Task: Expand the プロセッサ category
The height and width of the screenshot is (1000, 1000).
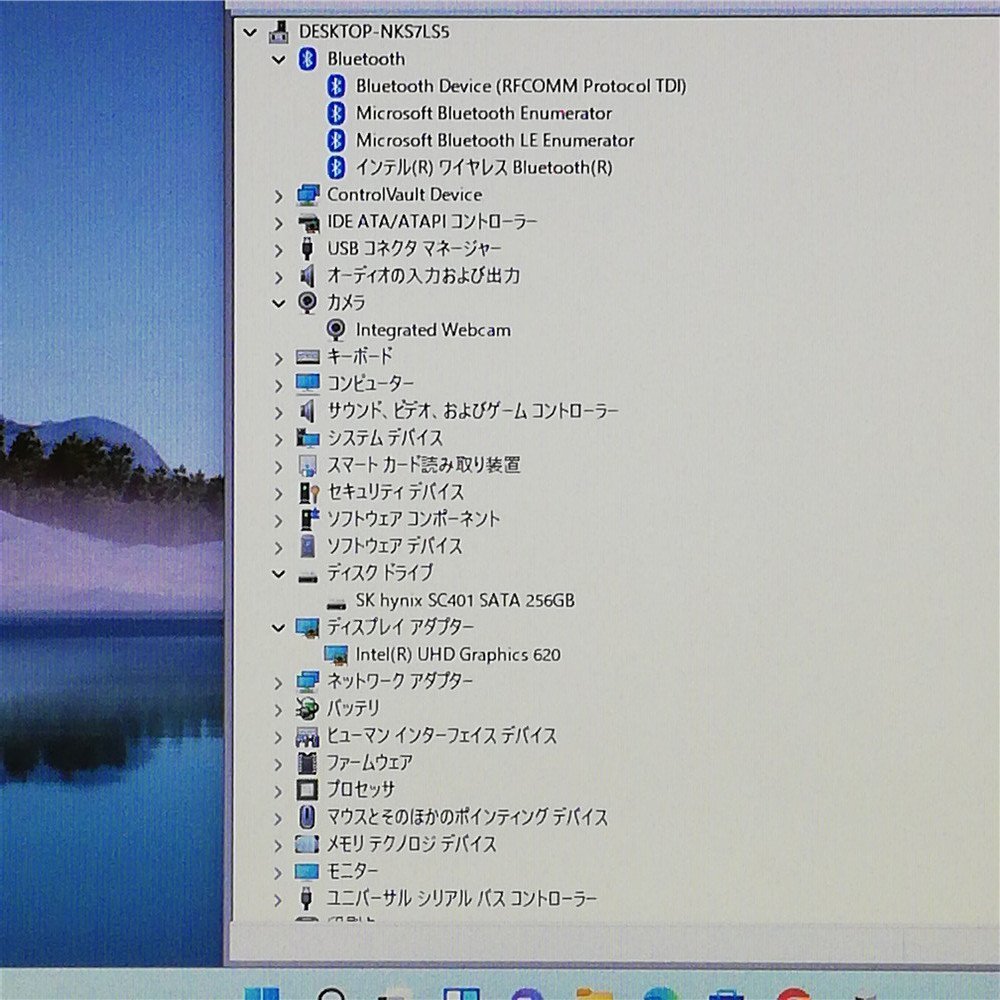Action: click(x=278, y=791)
